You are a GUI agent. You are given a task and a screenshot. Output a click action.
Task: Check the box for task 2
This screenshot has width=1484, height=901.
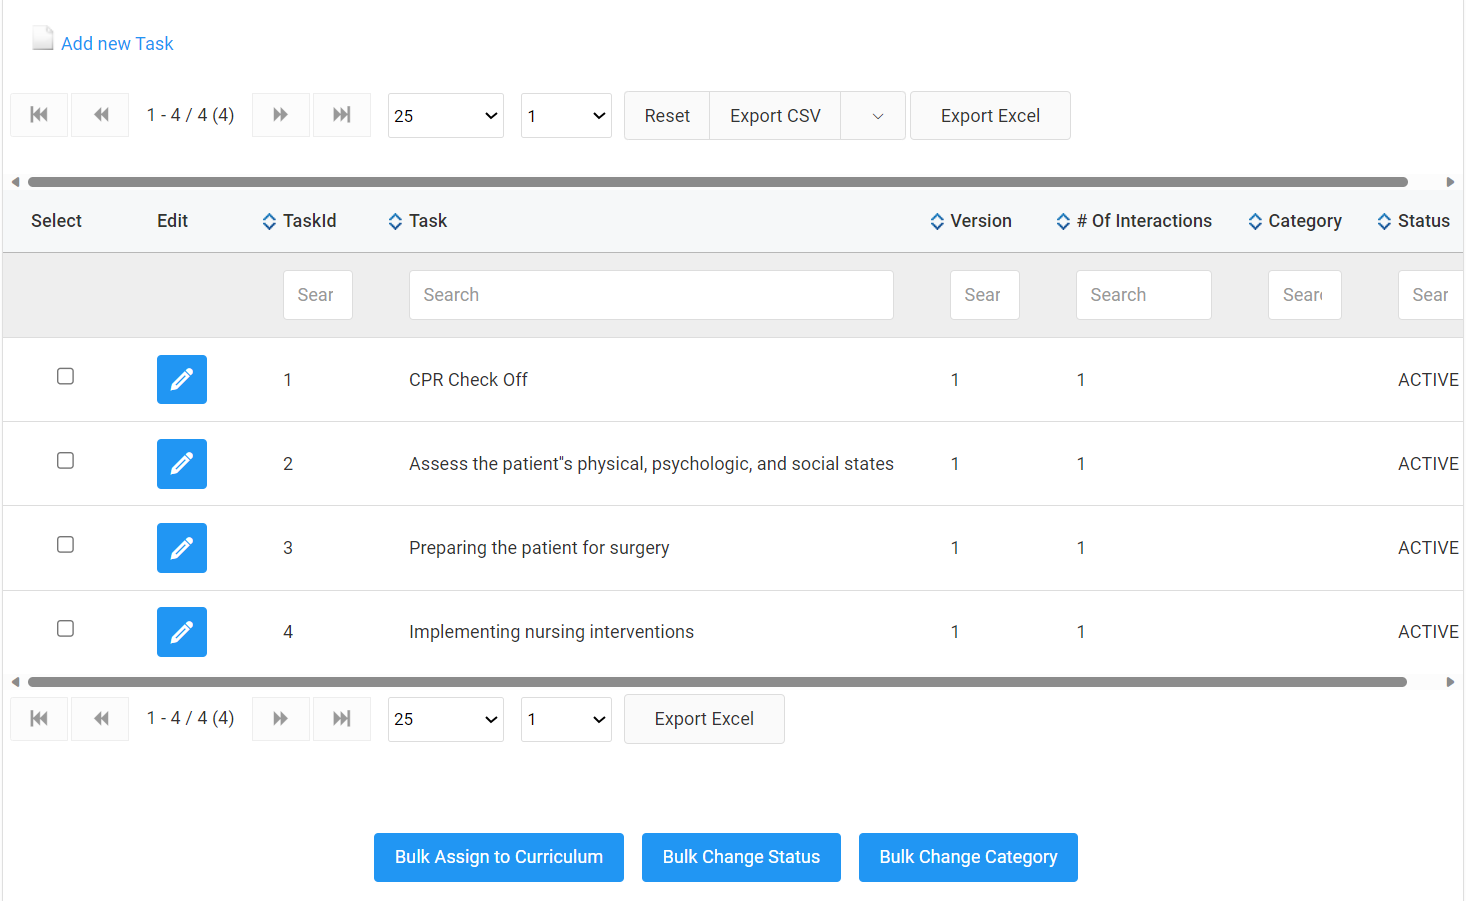pyautogui.click(x=65, y=460)
